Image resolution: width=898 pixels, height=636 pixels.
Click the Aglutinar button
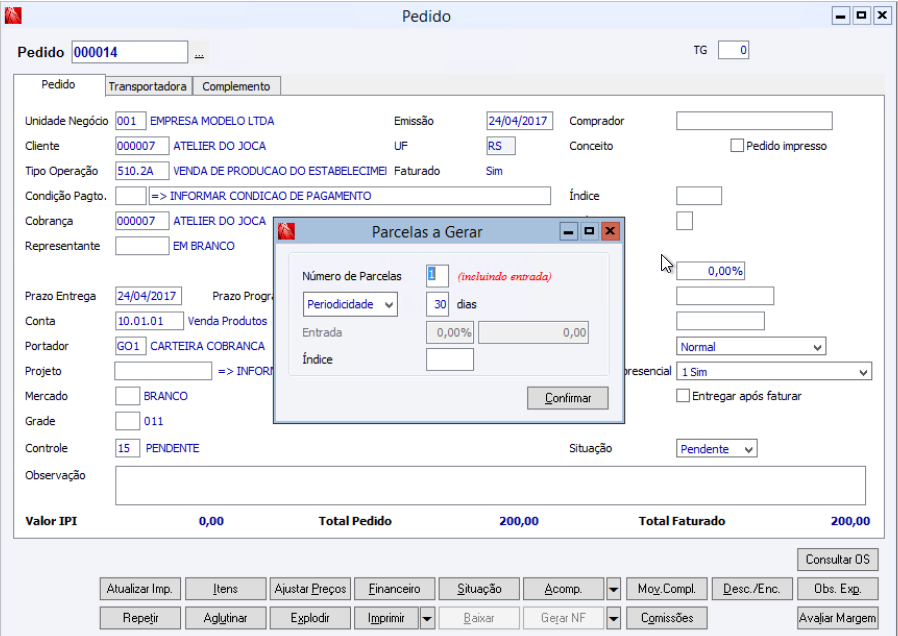tap(225, 618)
